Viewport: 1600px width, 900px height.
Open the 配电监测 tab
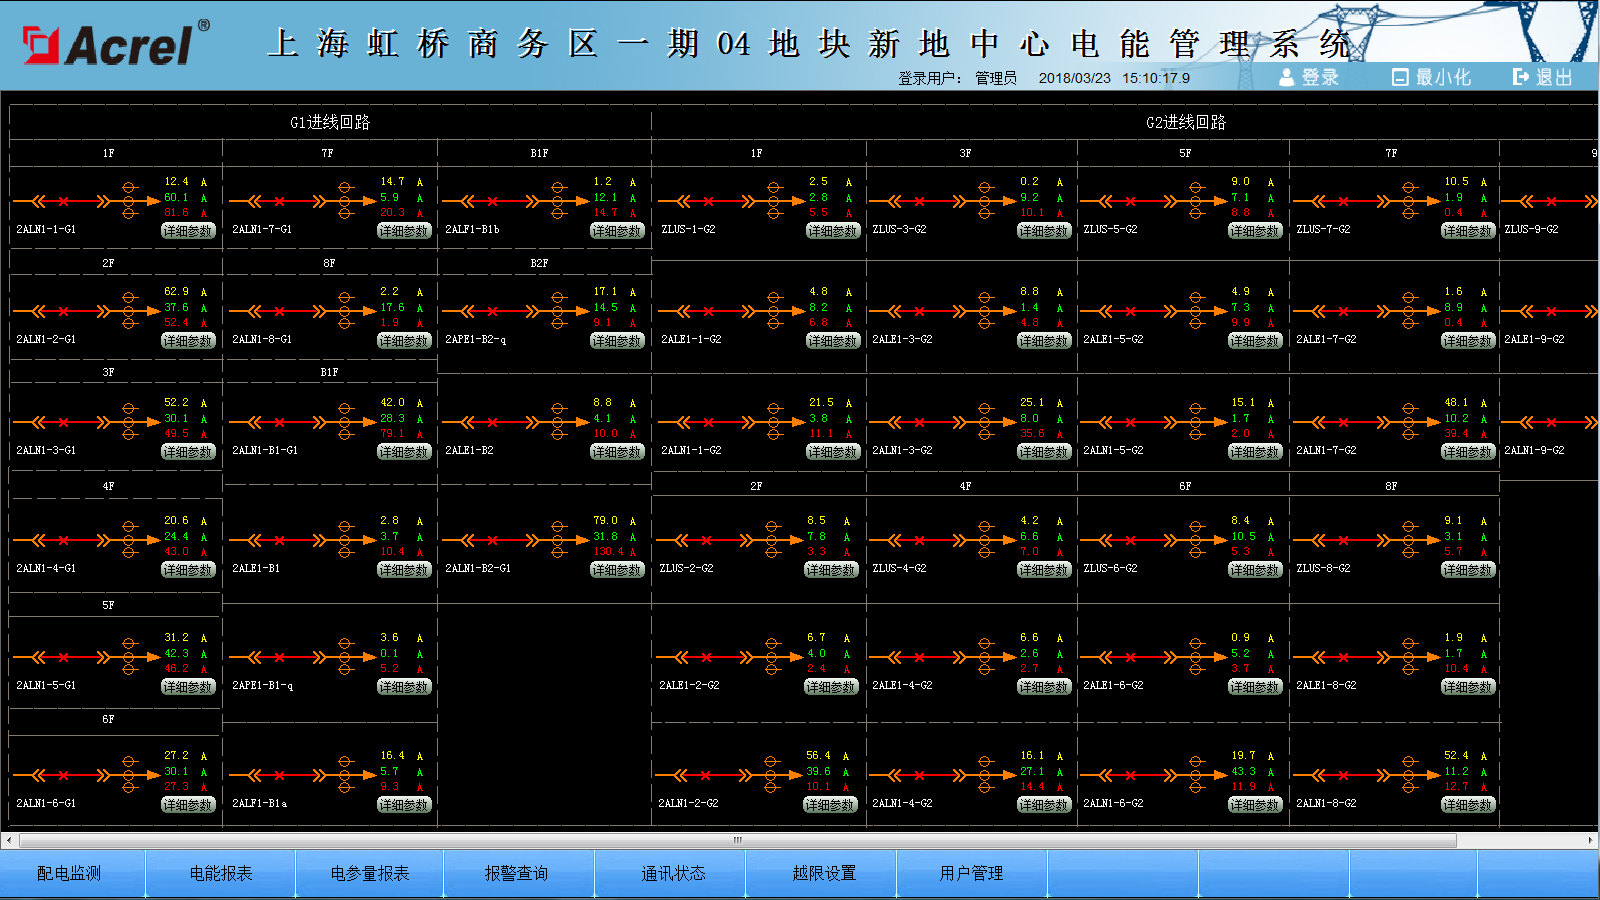[69, 873]
